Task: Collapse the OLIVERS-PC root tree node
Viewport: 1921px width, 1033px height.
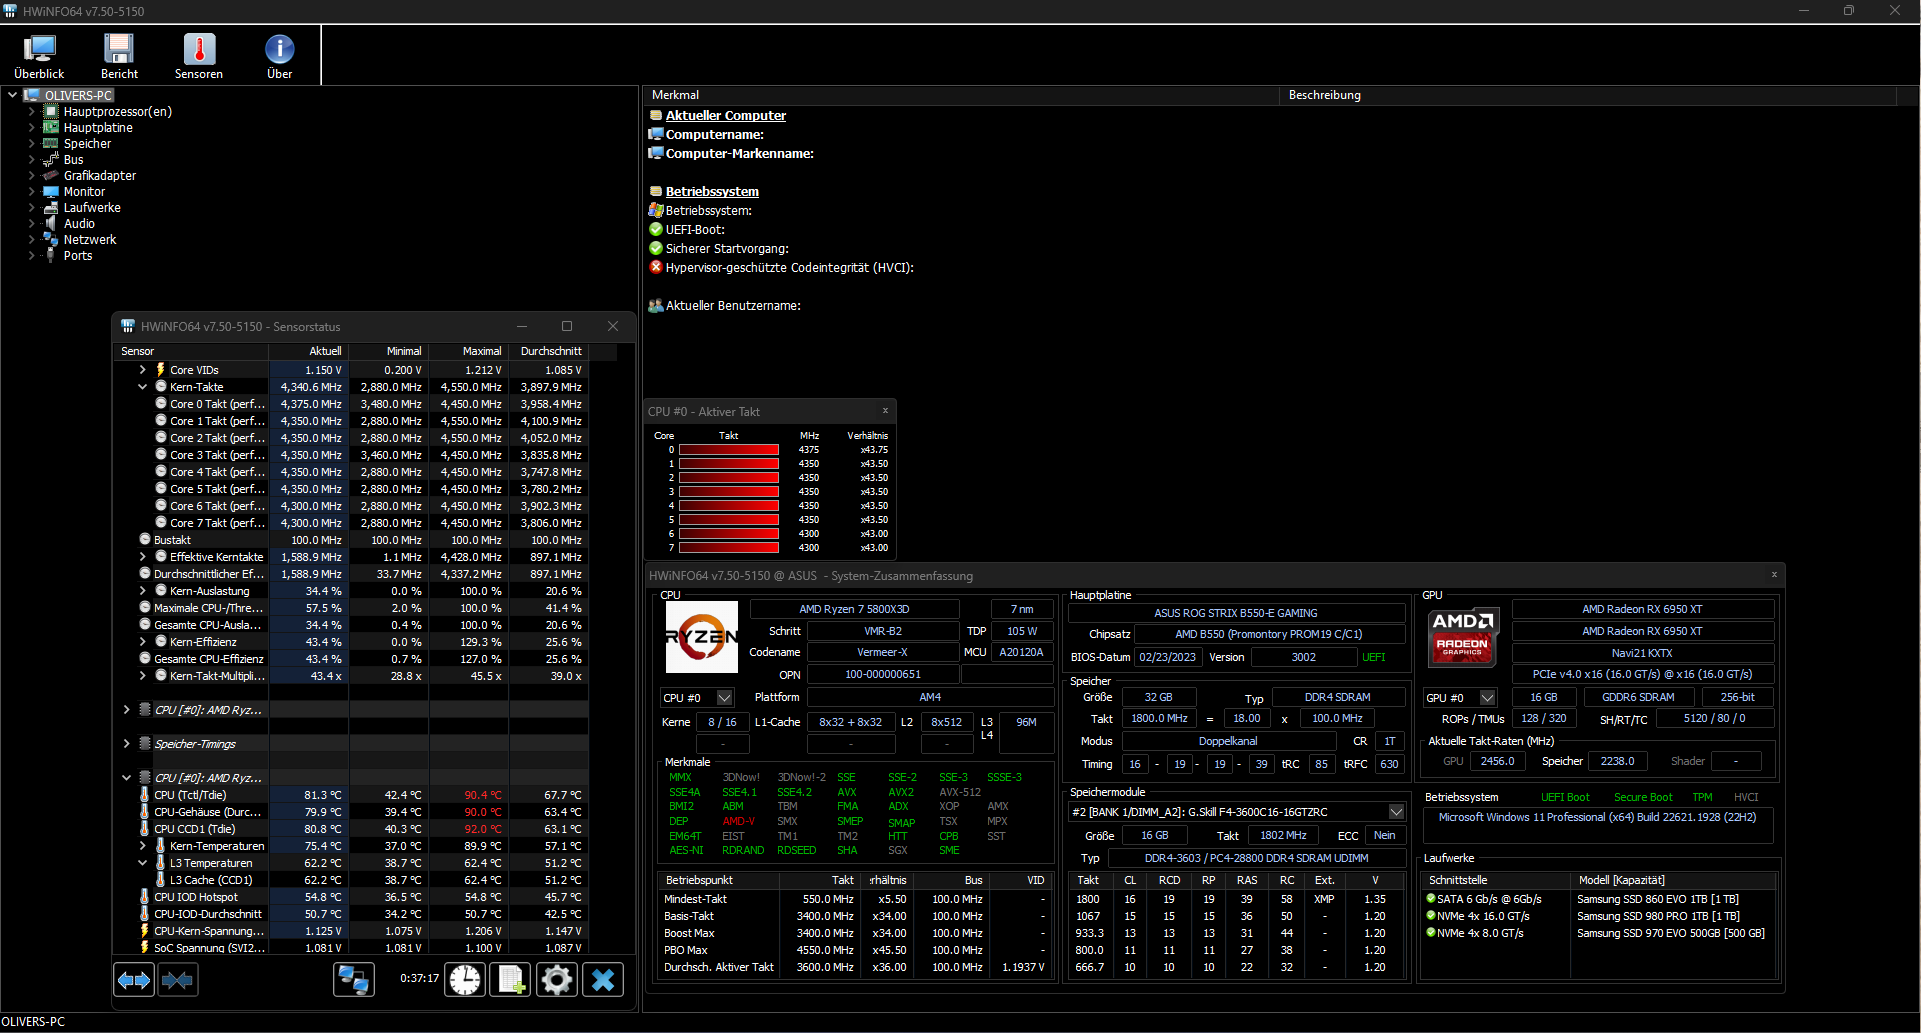Action: 12,96
